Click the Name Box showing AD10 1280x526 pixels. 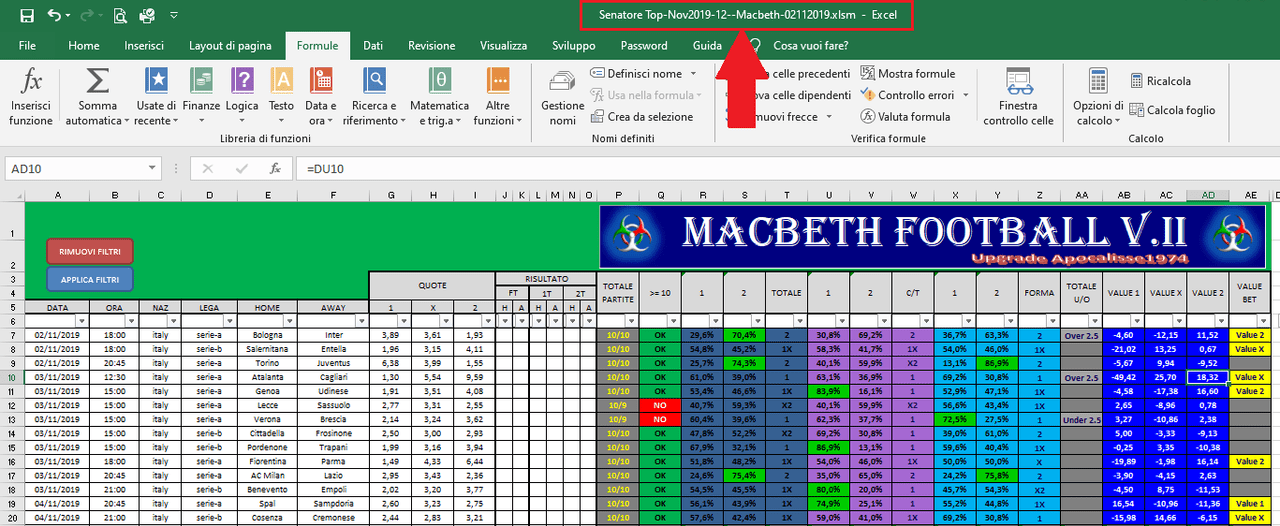[x=75, y=169]
